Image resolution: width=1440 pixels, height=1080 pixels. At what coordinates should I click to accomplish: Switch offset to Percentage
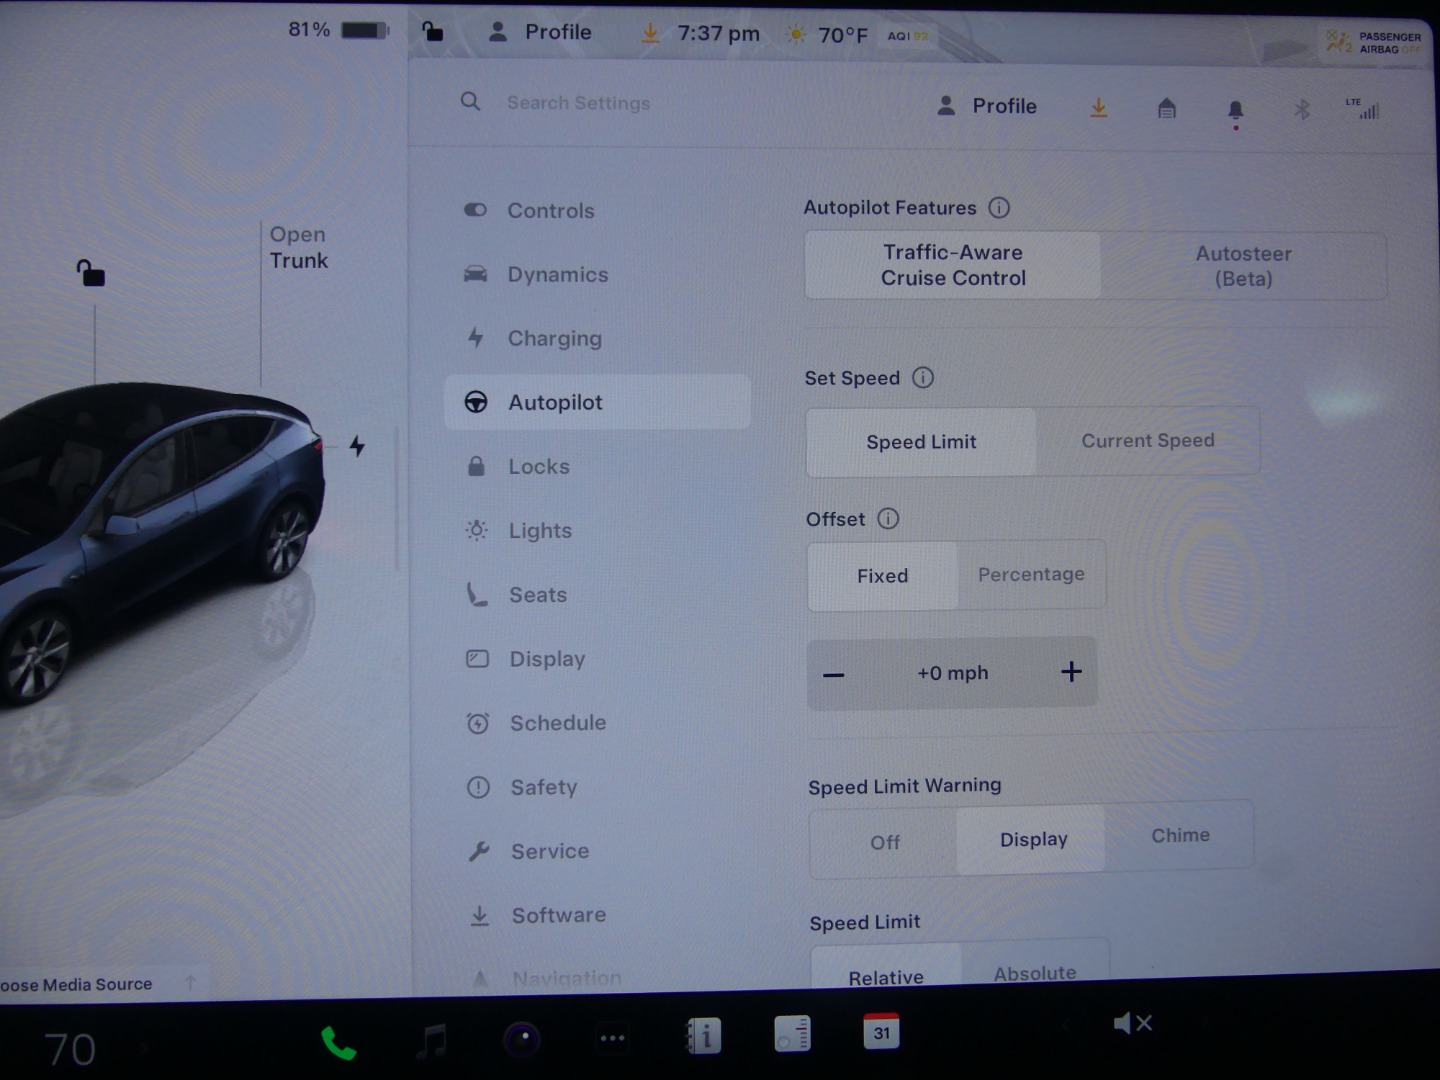point(1031,575)
